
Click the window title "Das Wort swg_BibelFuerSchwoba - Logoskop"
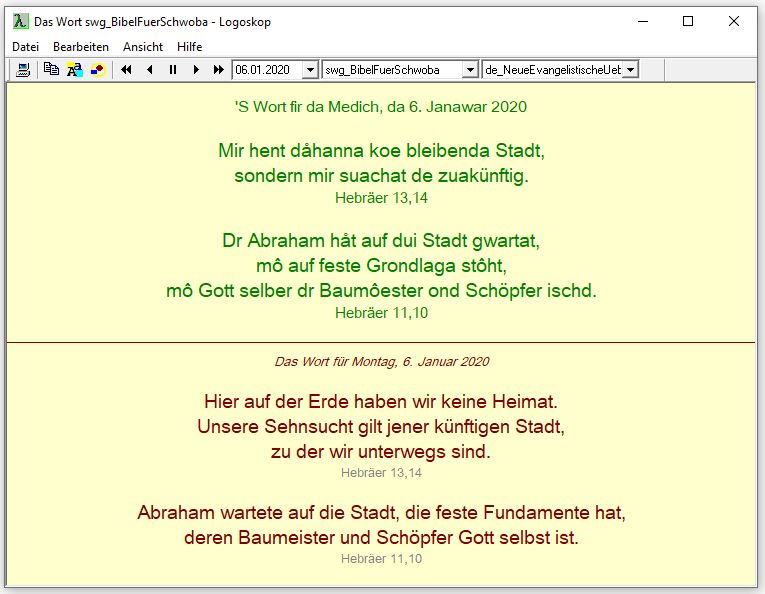point(153,22)
